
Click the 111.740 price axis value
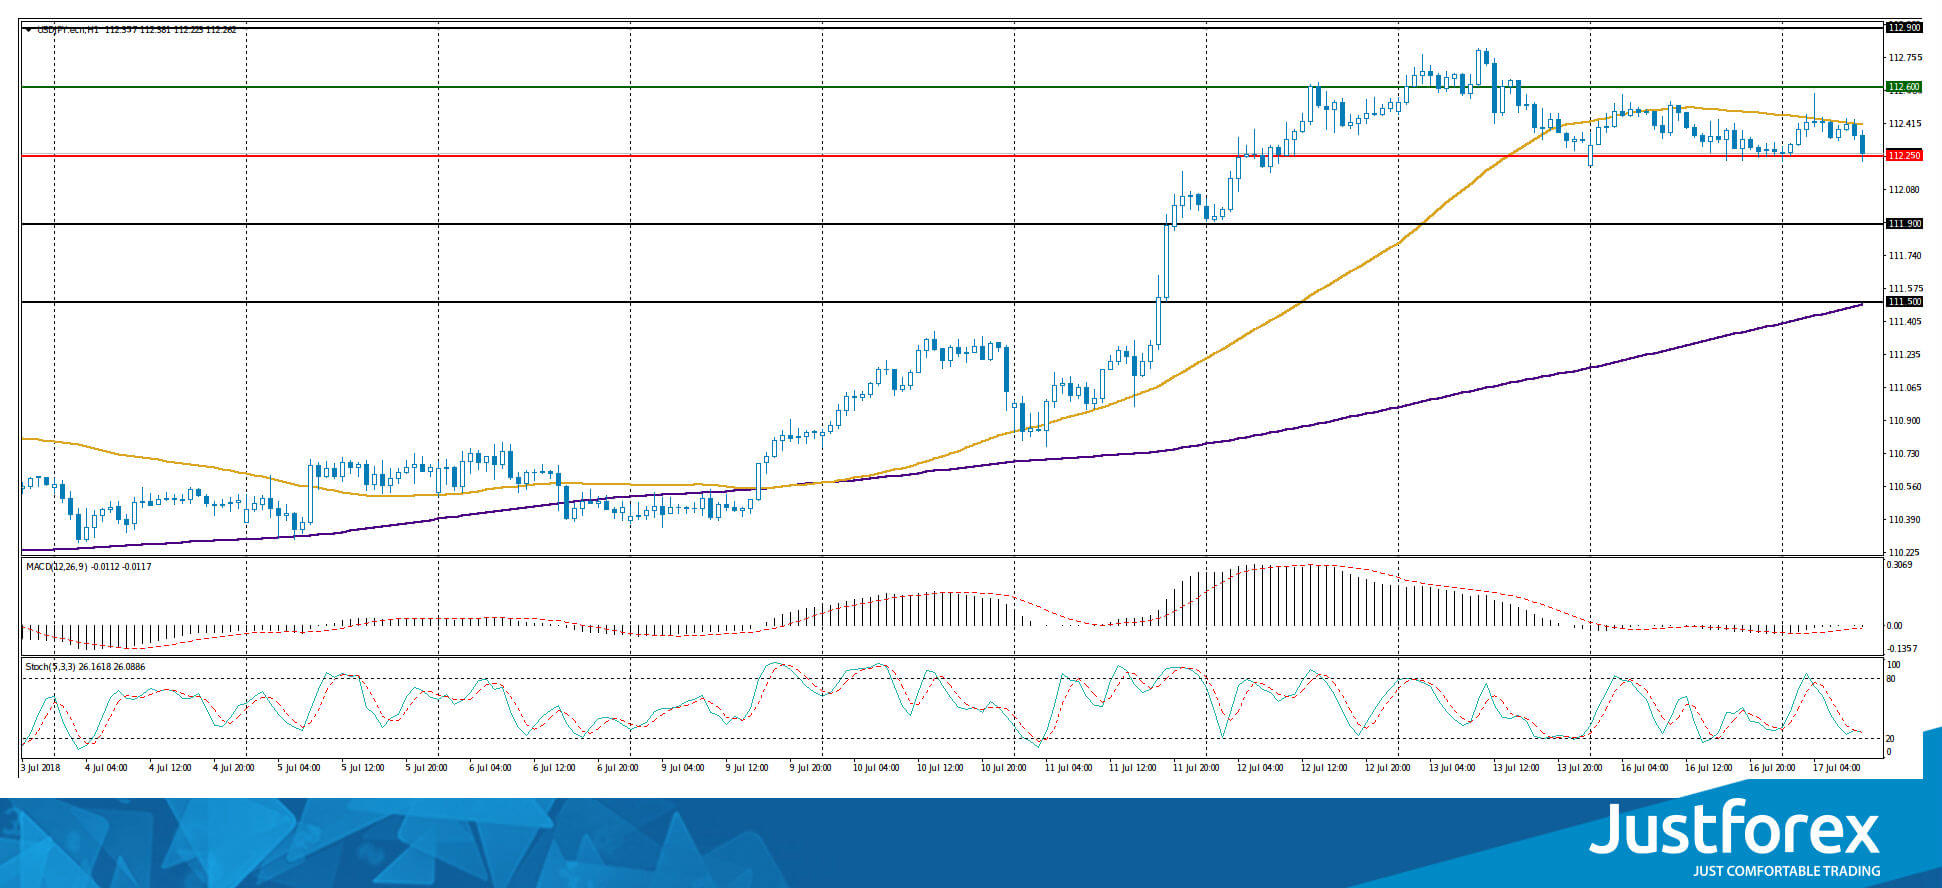[1904, 256]
